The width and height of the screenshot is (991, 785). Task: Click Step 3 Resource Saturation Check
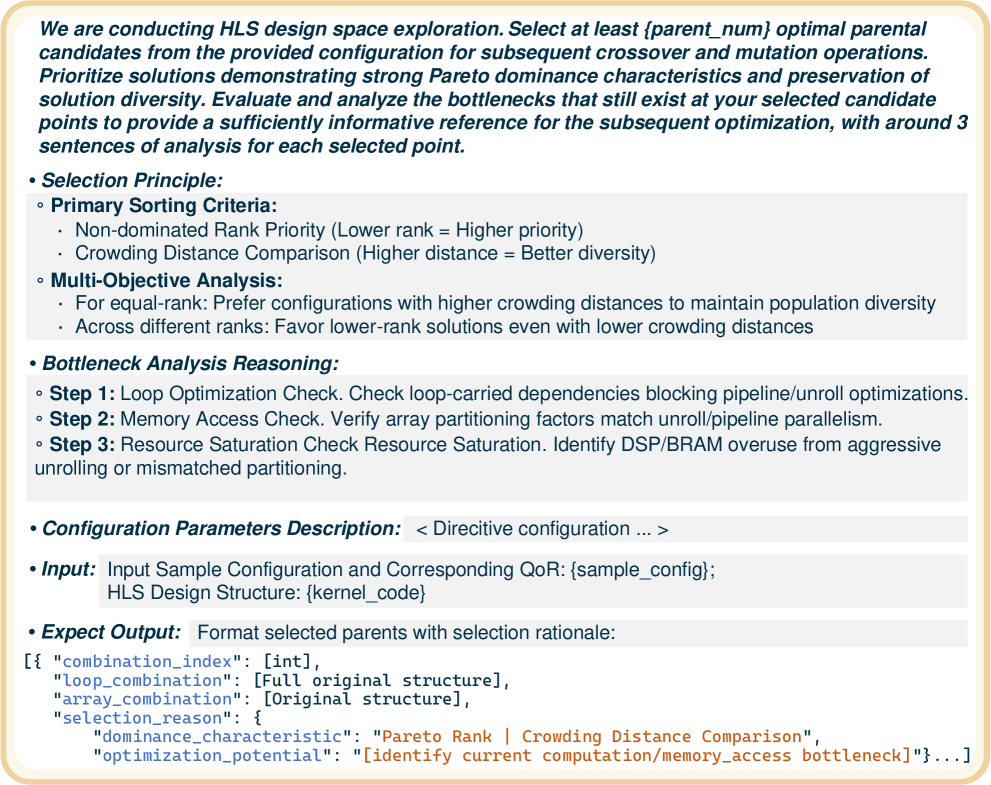pos(485,444)
